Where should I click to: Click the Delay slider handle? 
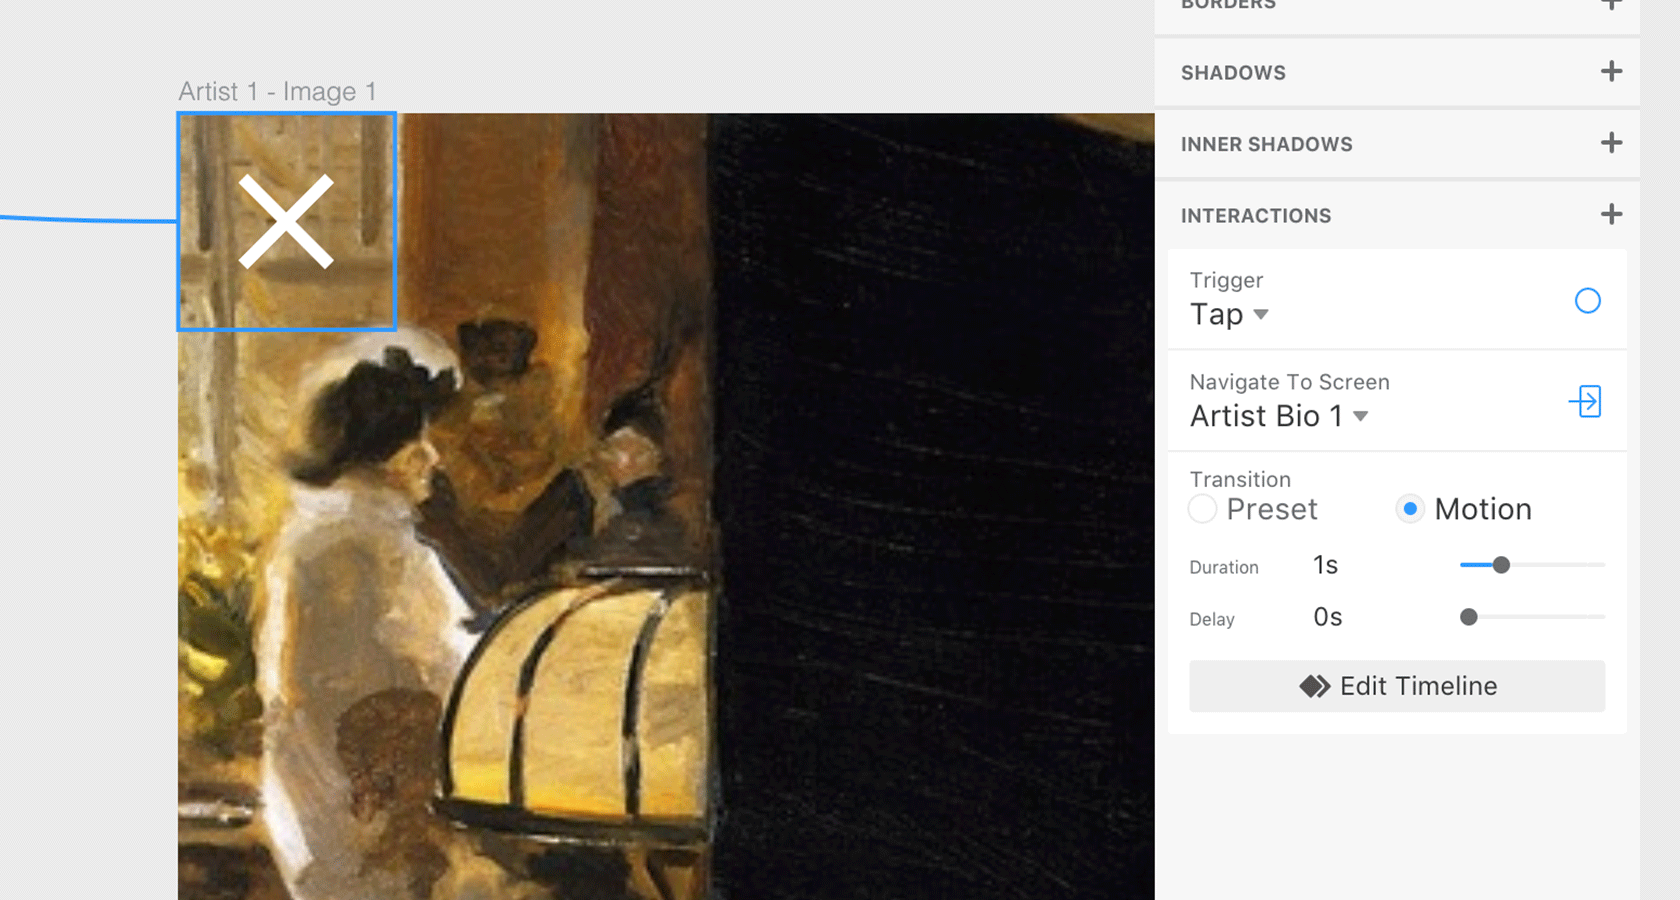point(1468,617)
